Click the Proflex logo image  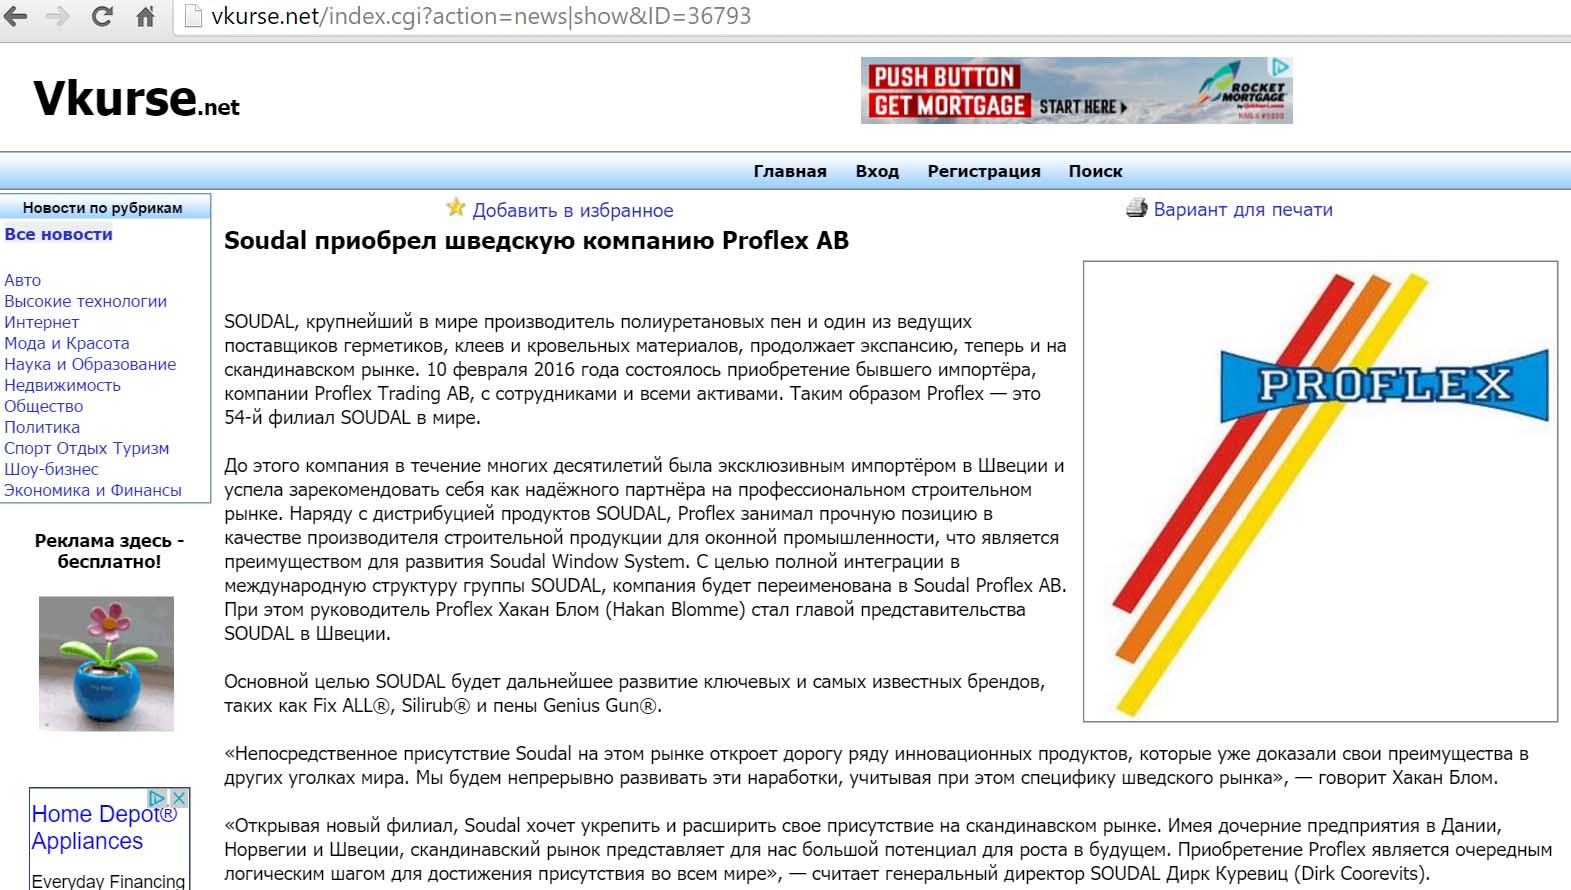tap(1320, 491)
